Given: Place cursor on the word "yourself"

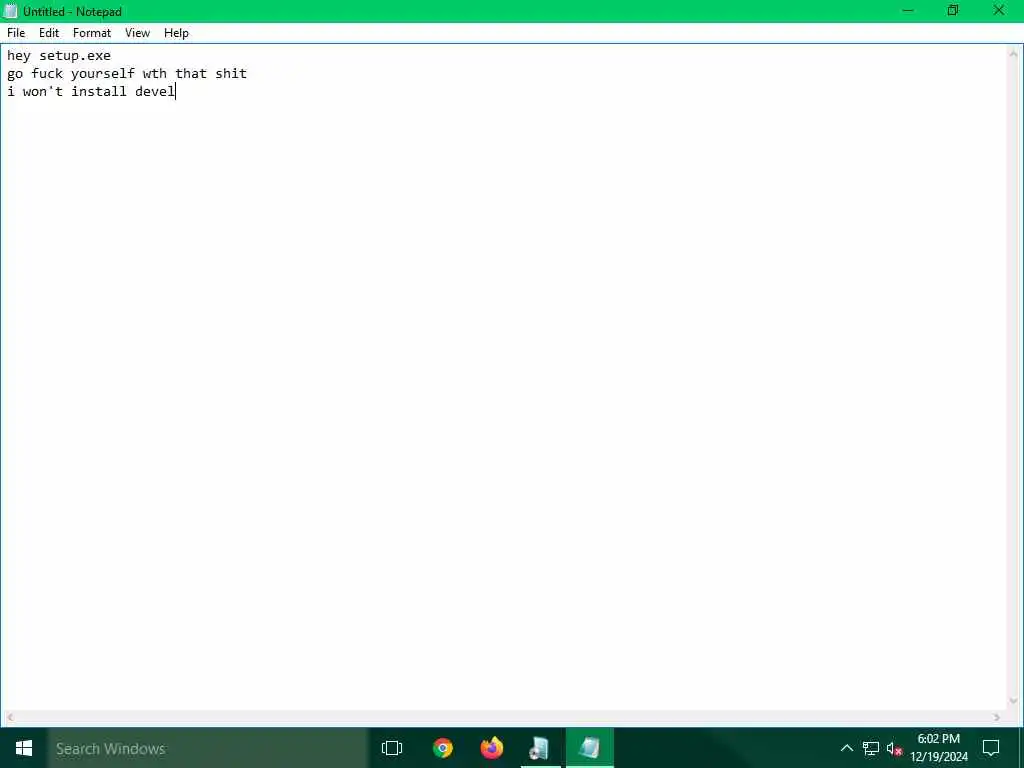Looking at the screenshot, I should [x=103, y=73].
